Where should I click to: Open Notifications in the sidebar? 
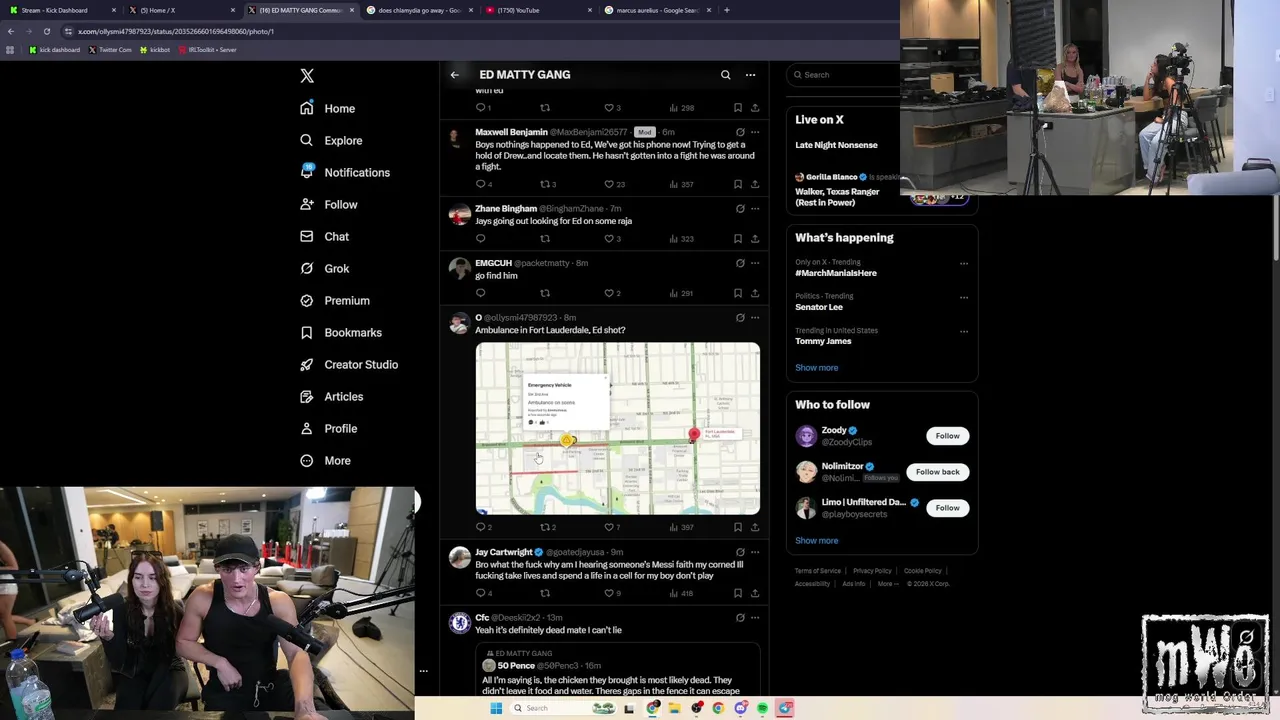[345, 172]
